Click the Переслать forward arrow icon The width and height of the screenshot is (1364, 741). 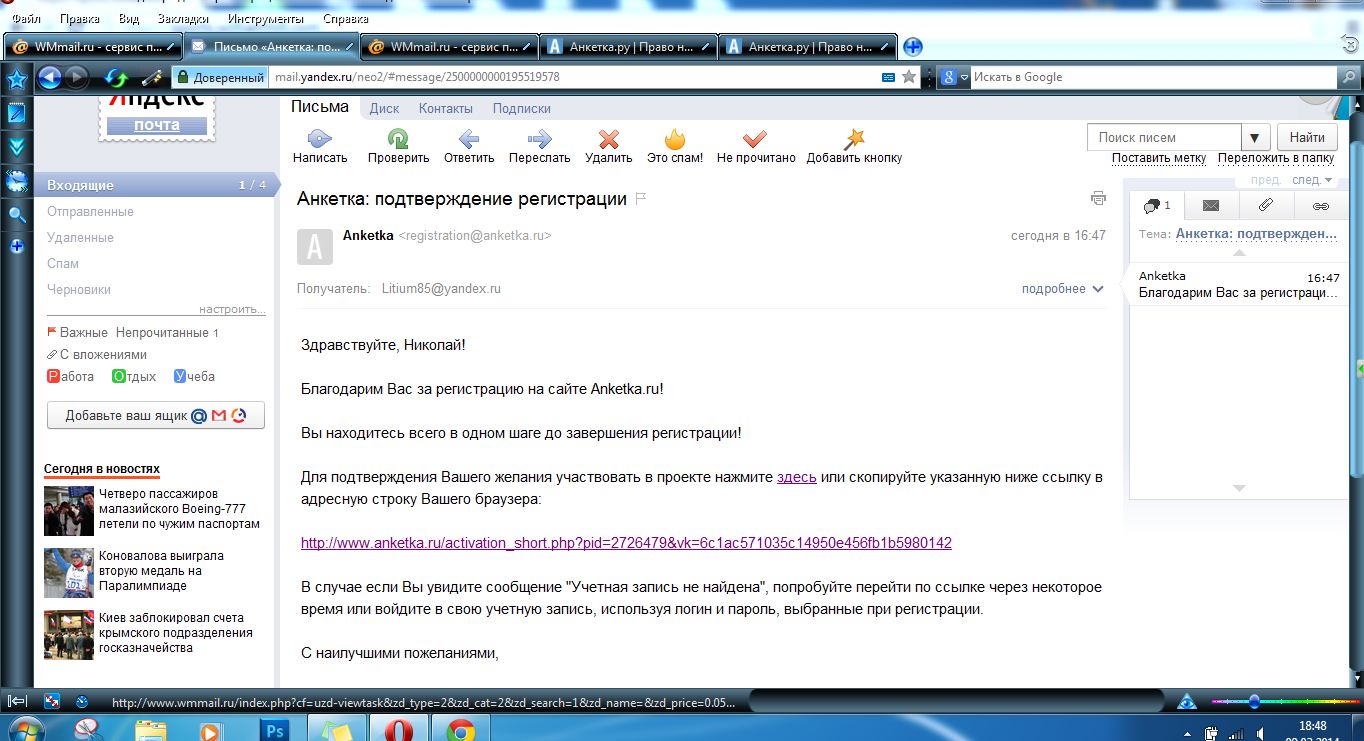pos(539,138)
